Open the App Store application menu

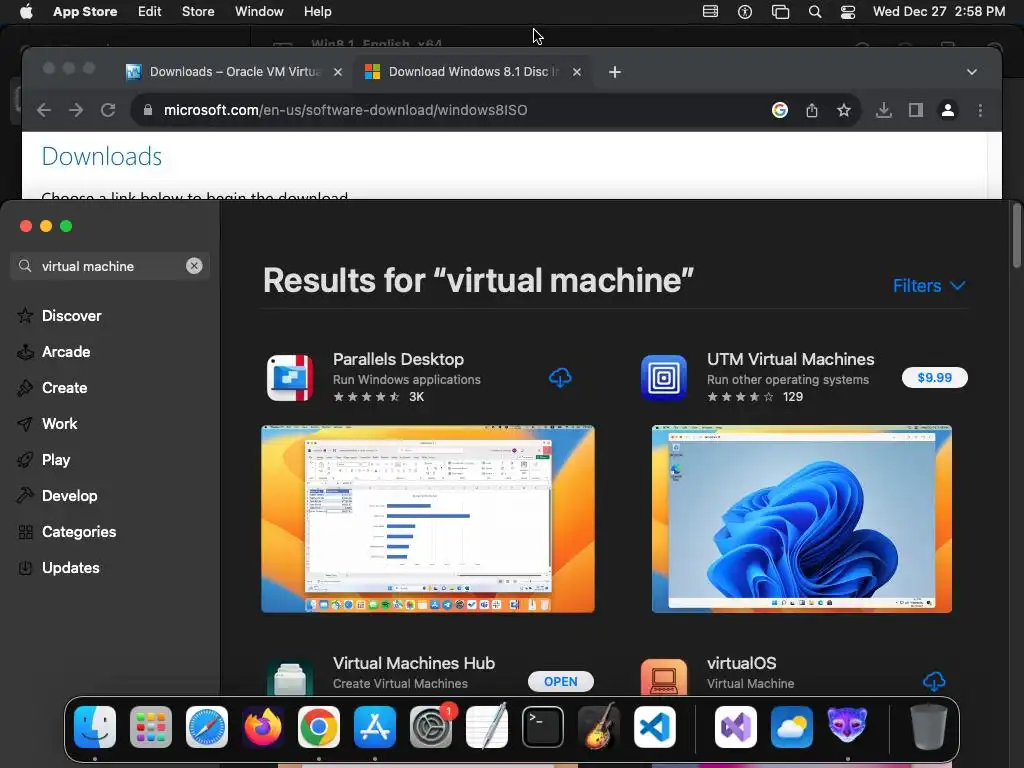click(x=85, y=11)
